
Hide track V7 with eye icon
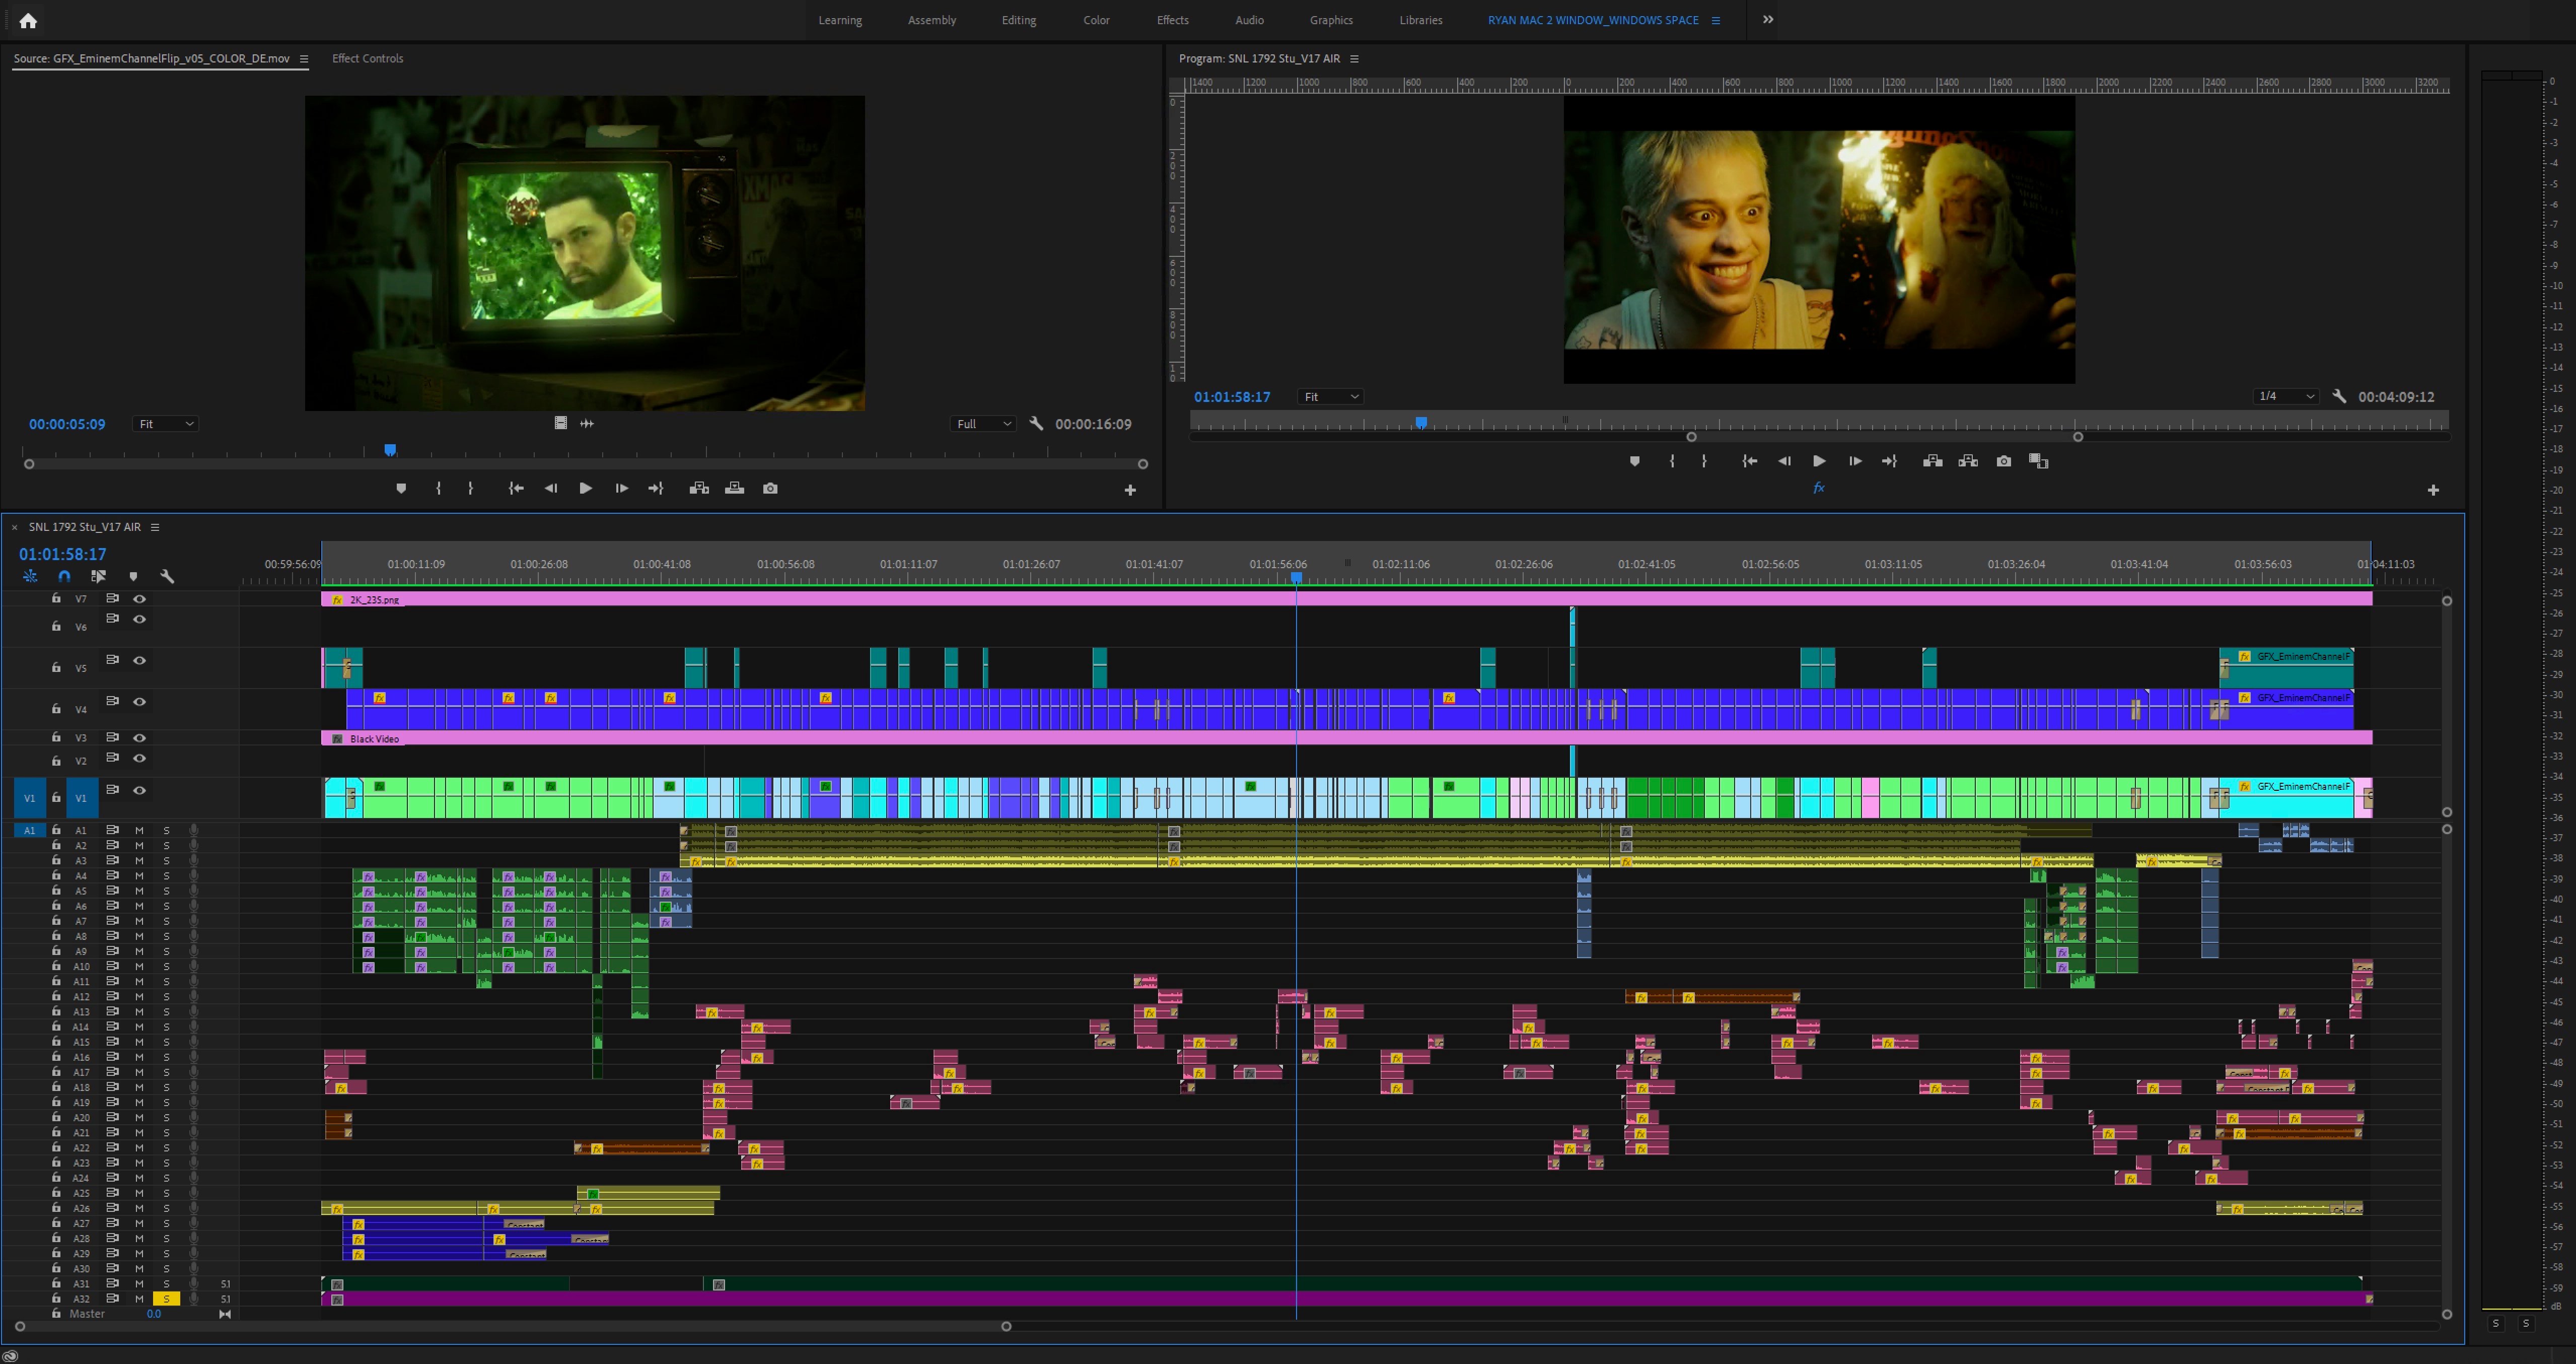pyautogui.click(x=140, y=599)
